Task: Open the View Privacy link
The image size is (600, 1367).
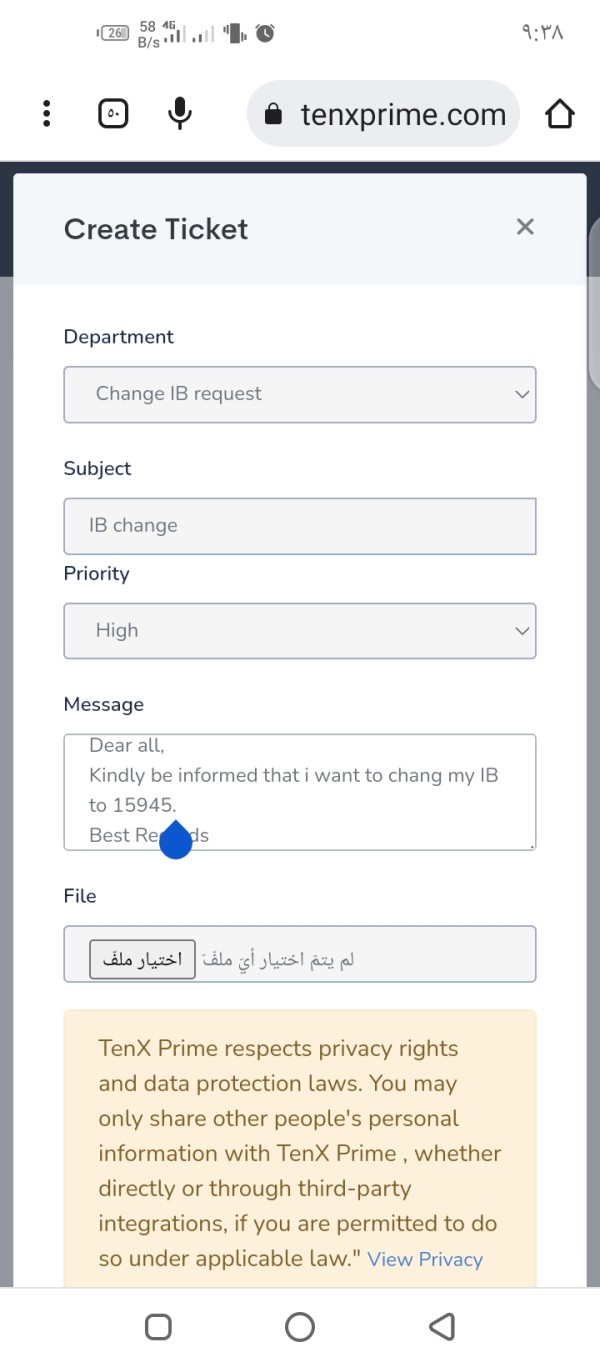Action: tap(425, 1260)
